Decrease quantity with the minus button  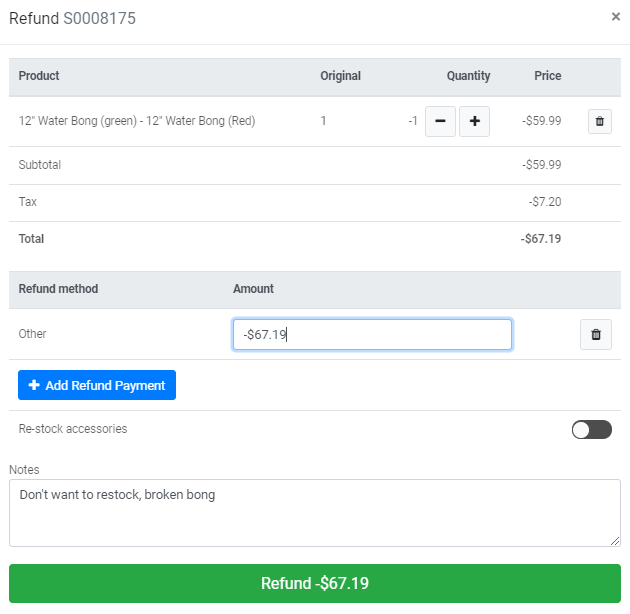(440, 121)
